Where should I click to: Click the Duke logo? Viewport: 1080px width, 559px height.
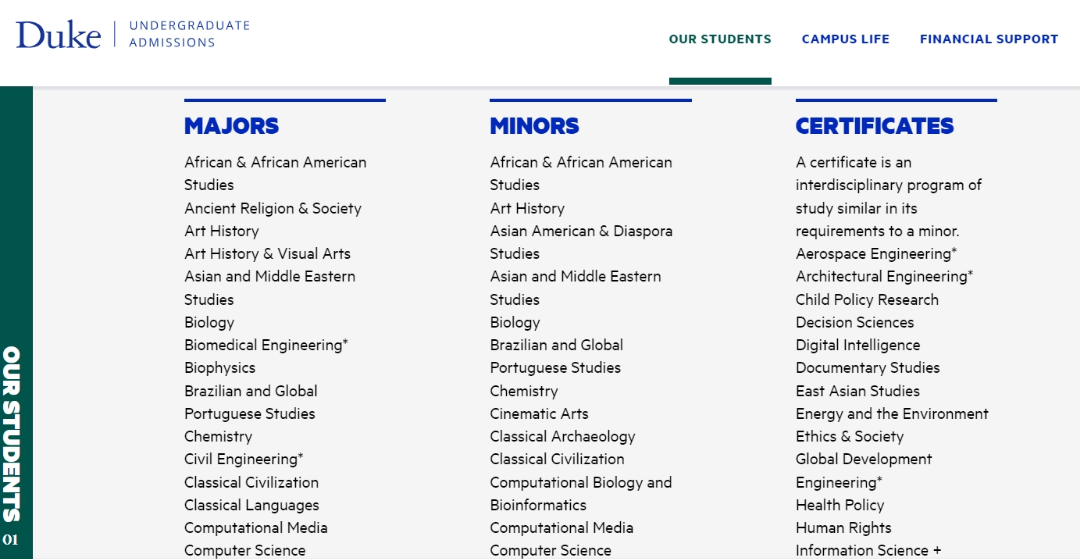point(59,34)
